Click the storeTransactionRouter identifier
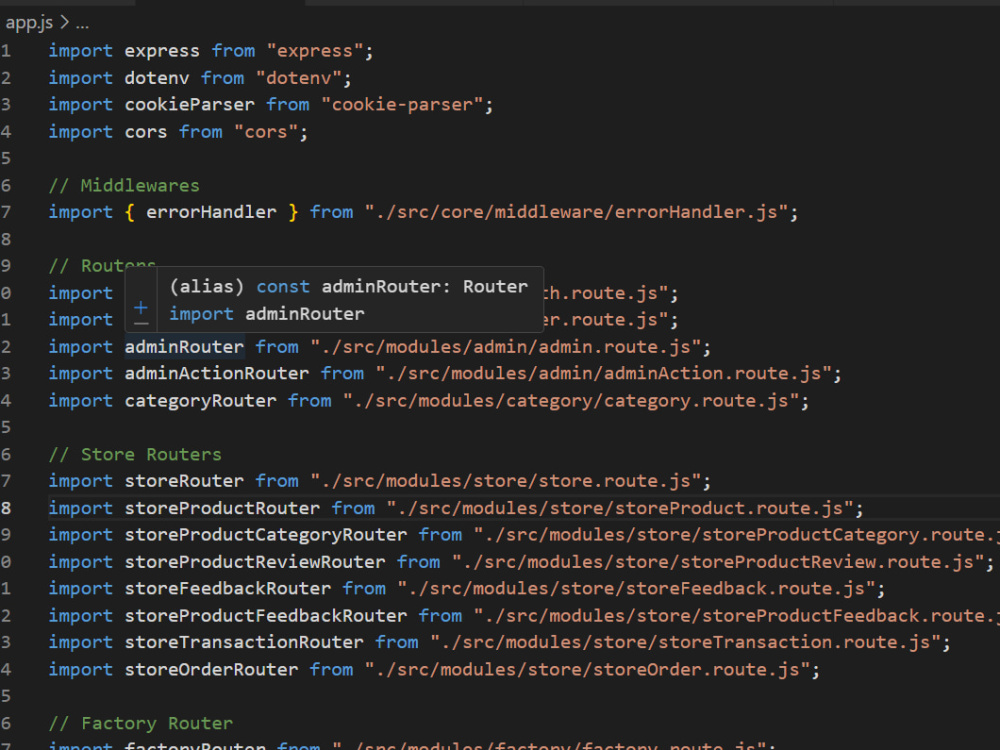Image resolution: width=1000 pixels, height=750 pixels. [x=244, y=643]
